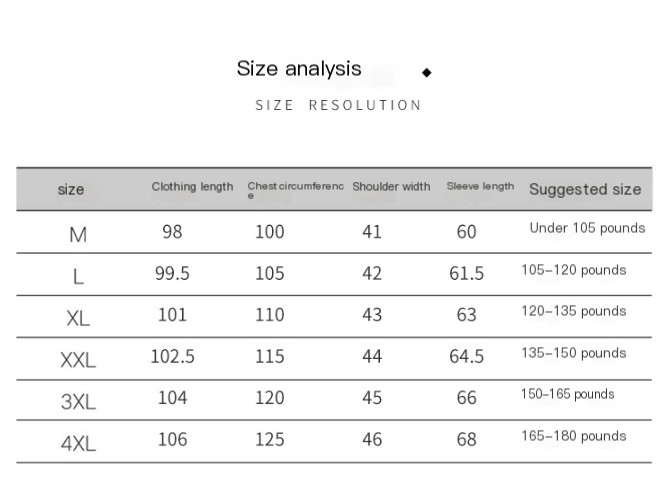Image resolution: width=666 pixels, height=481 pixels.
Task: Select the XL size row label
Action: [x=78, y=318]
